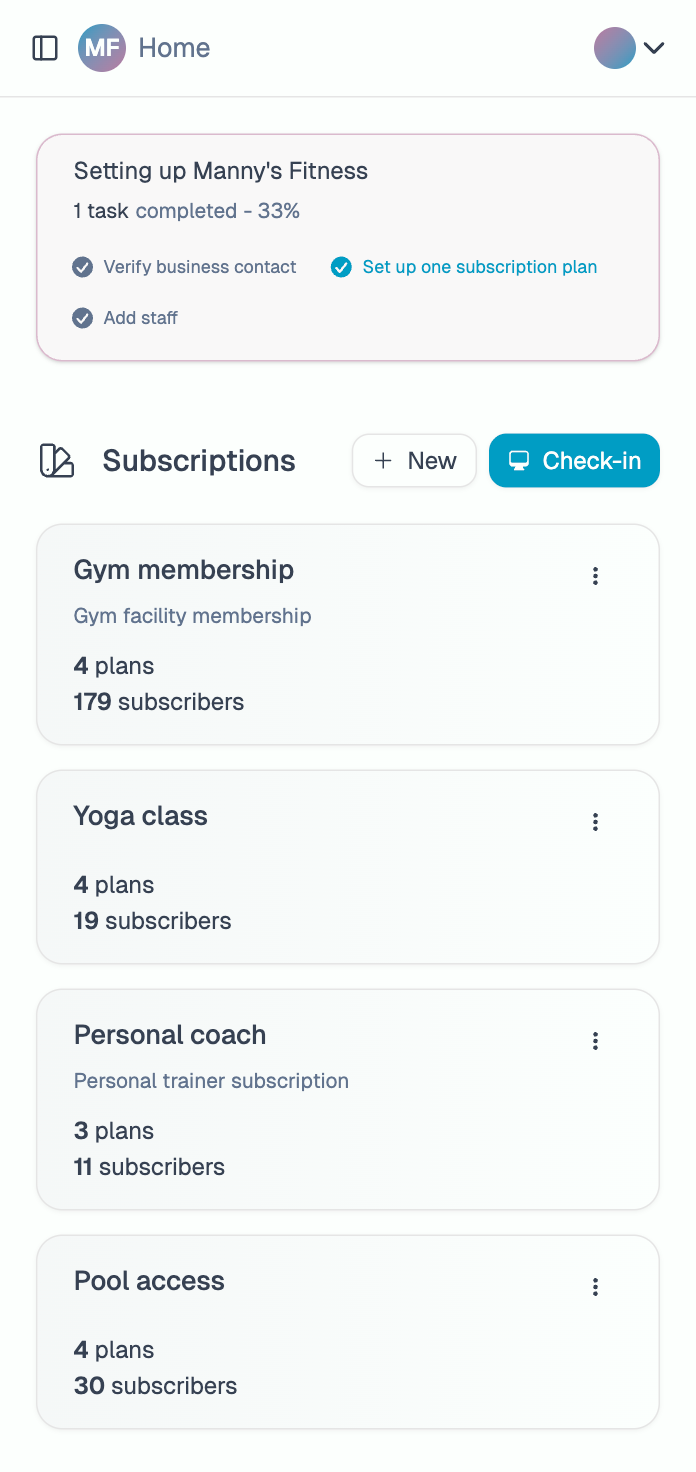This screenshot has width=696, height=1472.
Task: Open the setup tasks panel
Action: (348, 246)
